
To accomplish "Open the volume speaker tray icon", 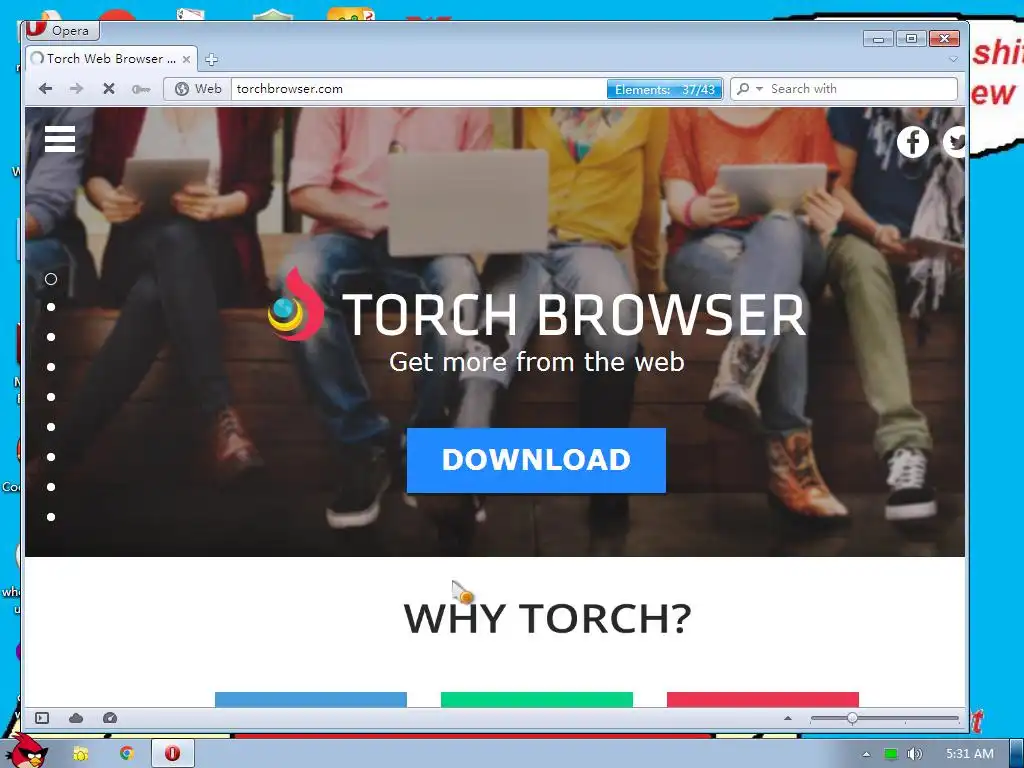I will [x=914, y=754].
